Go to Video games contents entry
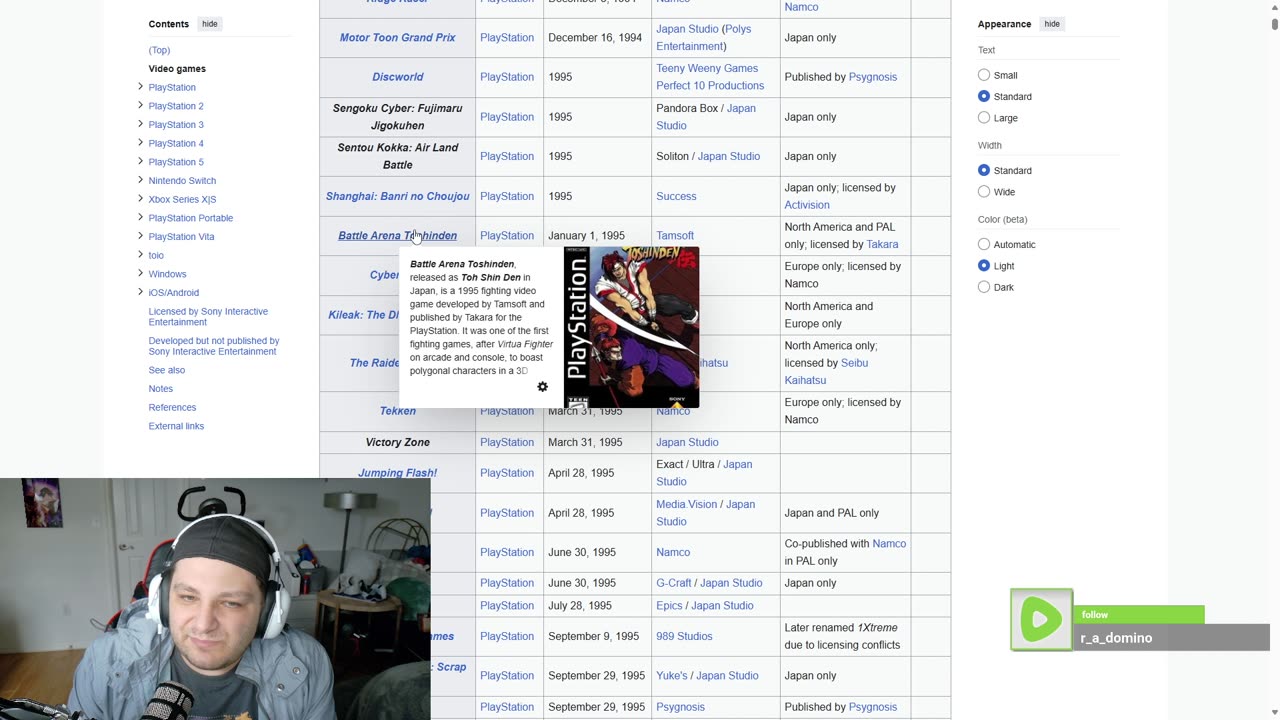The height and width of the screenshot is (720, 1280). [x=177, y=69]
